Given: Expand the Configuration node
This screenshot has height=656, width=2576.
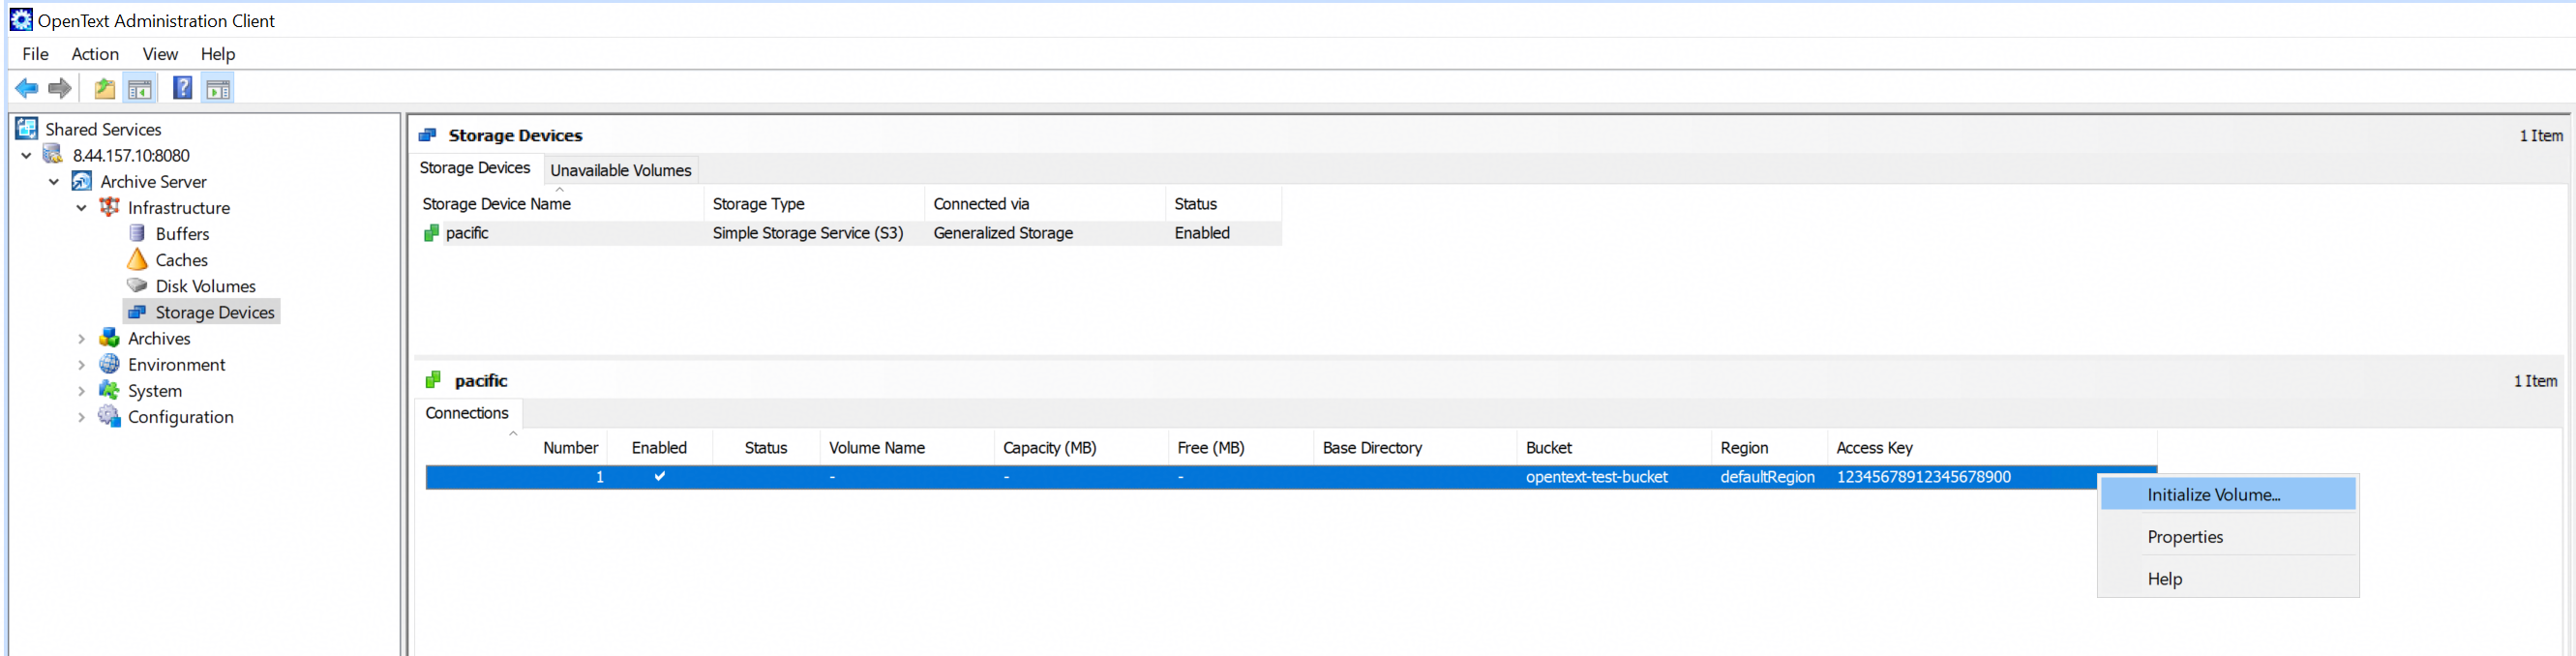Looking at the screenshot, I should (x=82, y=417).
